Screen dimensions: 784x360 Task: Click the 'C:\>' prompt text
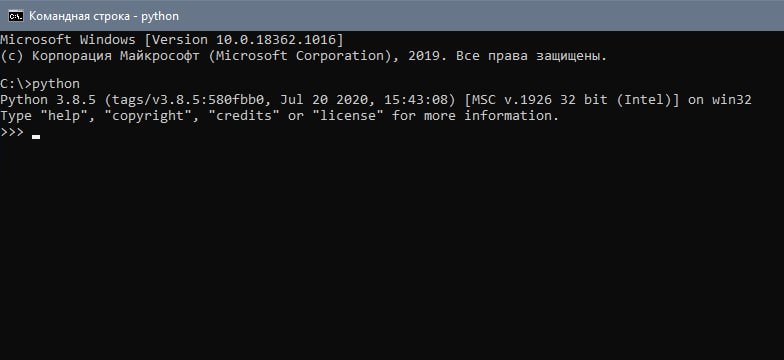[16, 84]
